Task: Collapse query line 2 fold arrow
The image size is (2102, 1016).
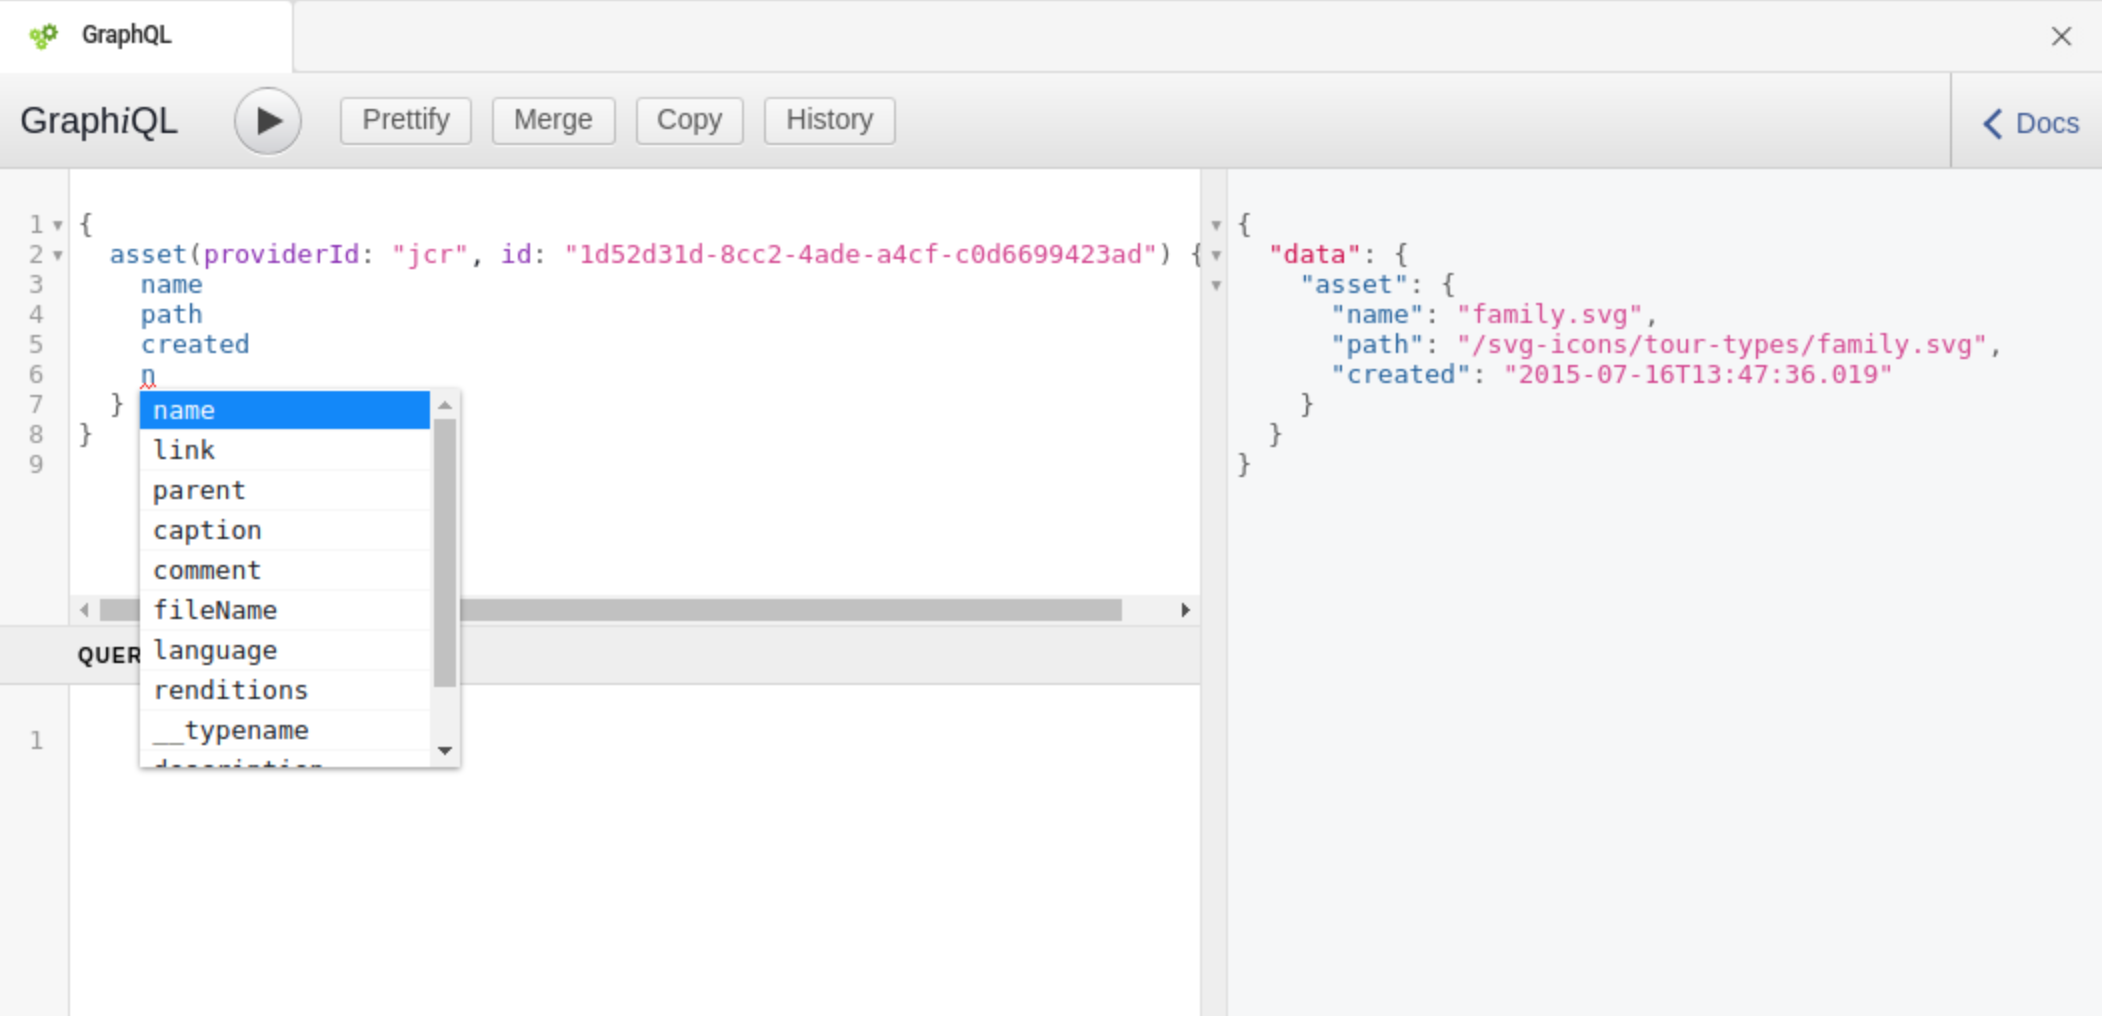Action: (58, 256)
